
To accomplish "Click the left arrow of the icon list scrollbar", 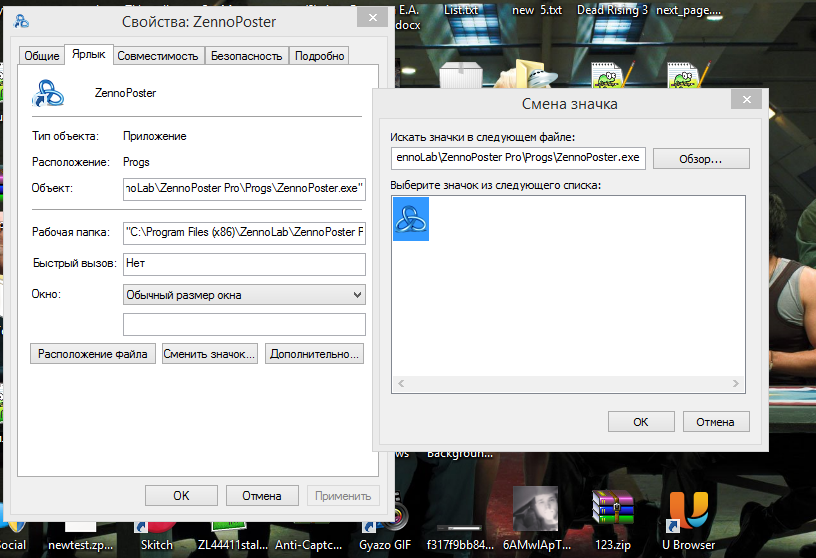I will point(401,384).
